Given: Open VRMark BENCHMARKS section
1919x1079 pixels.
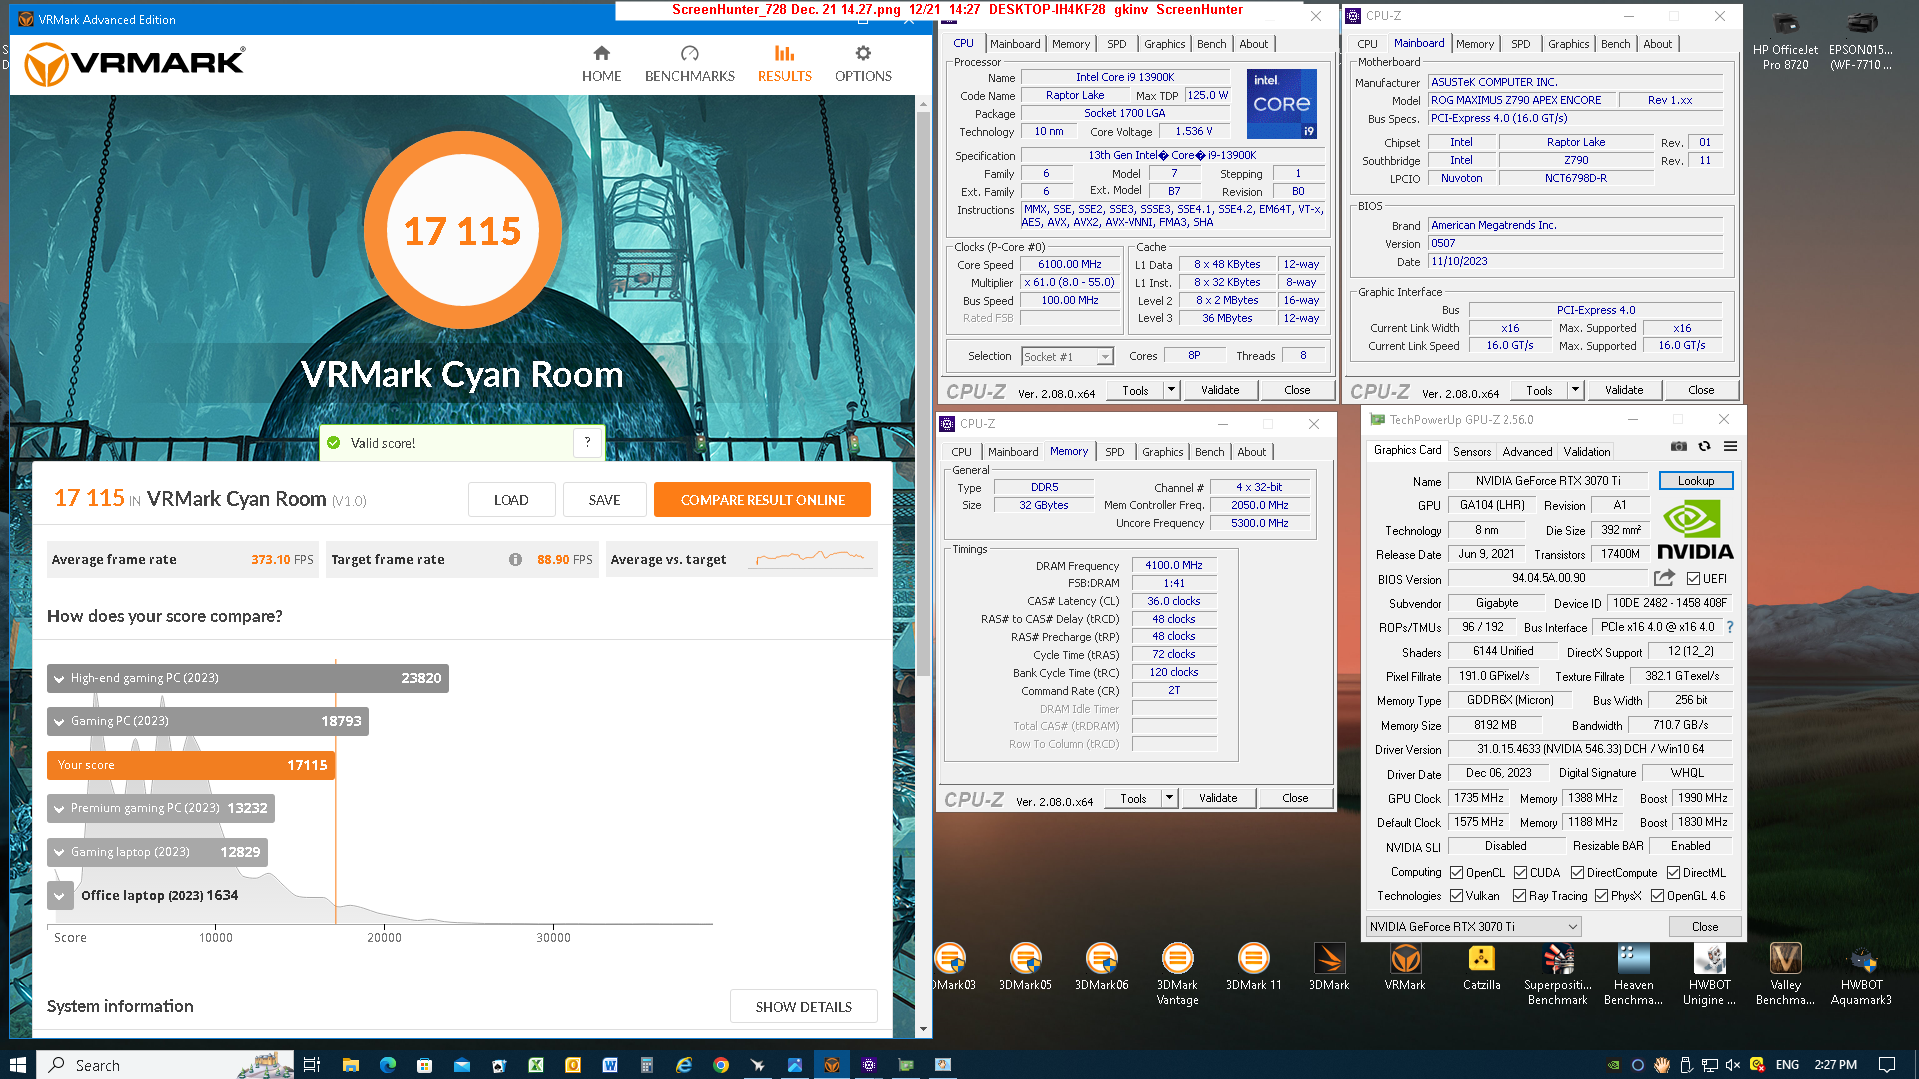Looking at the screenshot, I should click(689, 64).
